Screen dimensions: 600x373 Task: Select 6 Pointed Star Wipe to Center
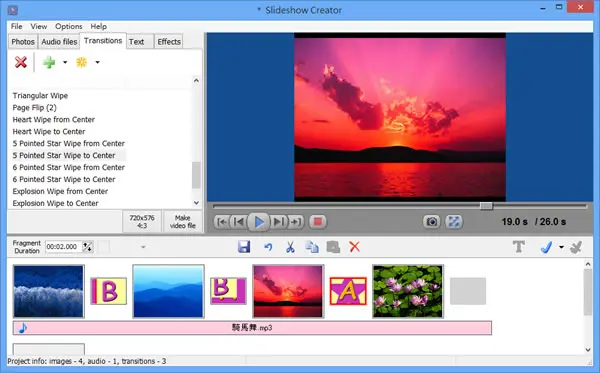click(64, 179)
